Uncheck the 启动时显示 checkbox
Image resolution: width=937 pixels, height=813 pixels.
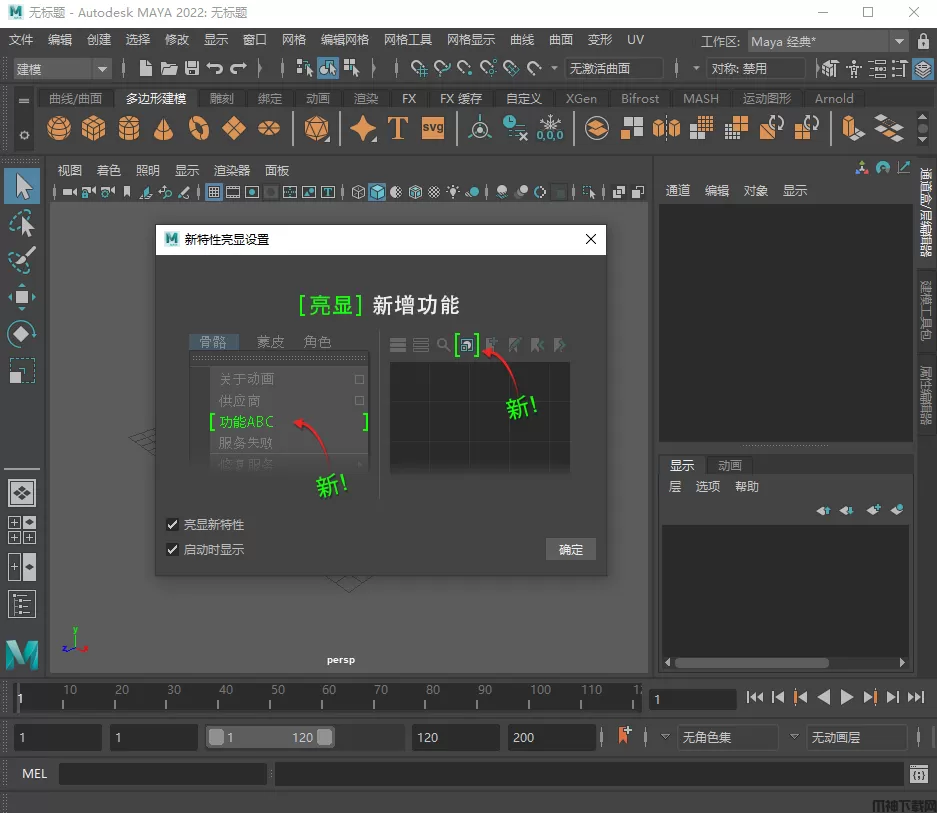point(173,549)
